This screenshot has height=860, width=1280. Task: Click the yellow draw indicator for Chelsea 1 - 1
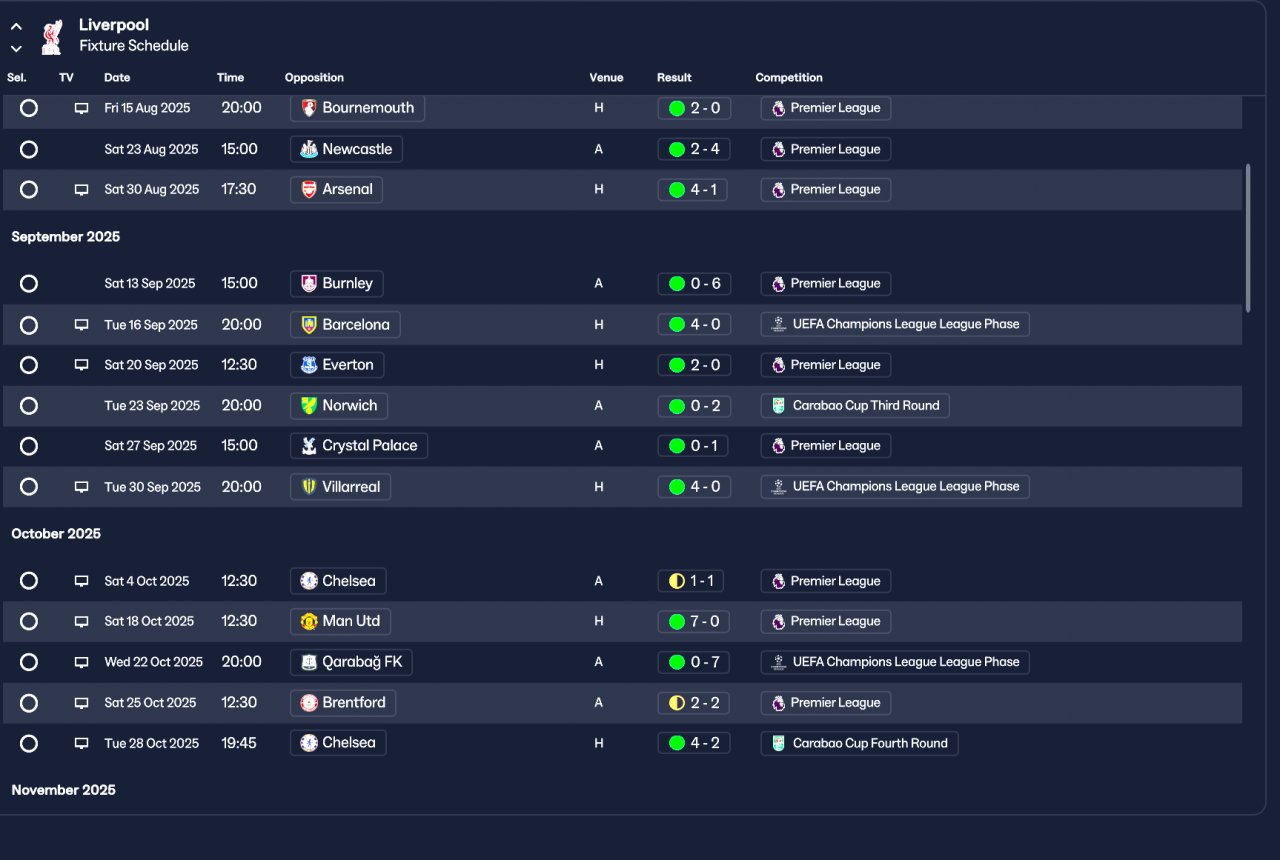point(677,581)
